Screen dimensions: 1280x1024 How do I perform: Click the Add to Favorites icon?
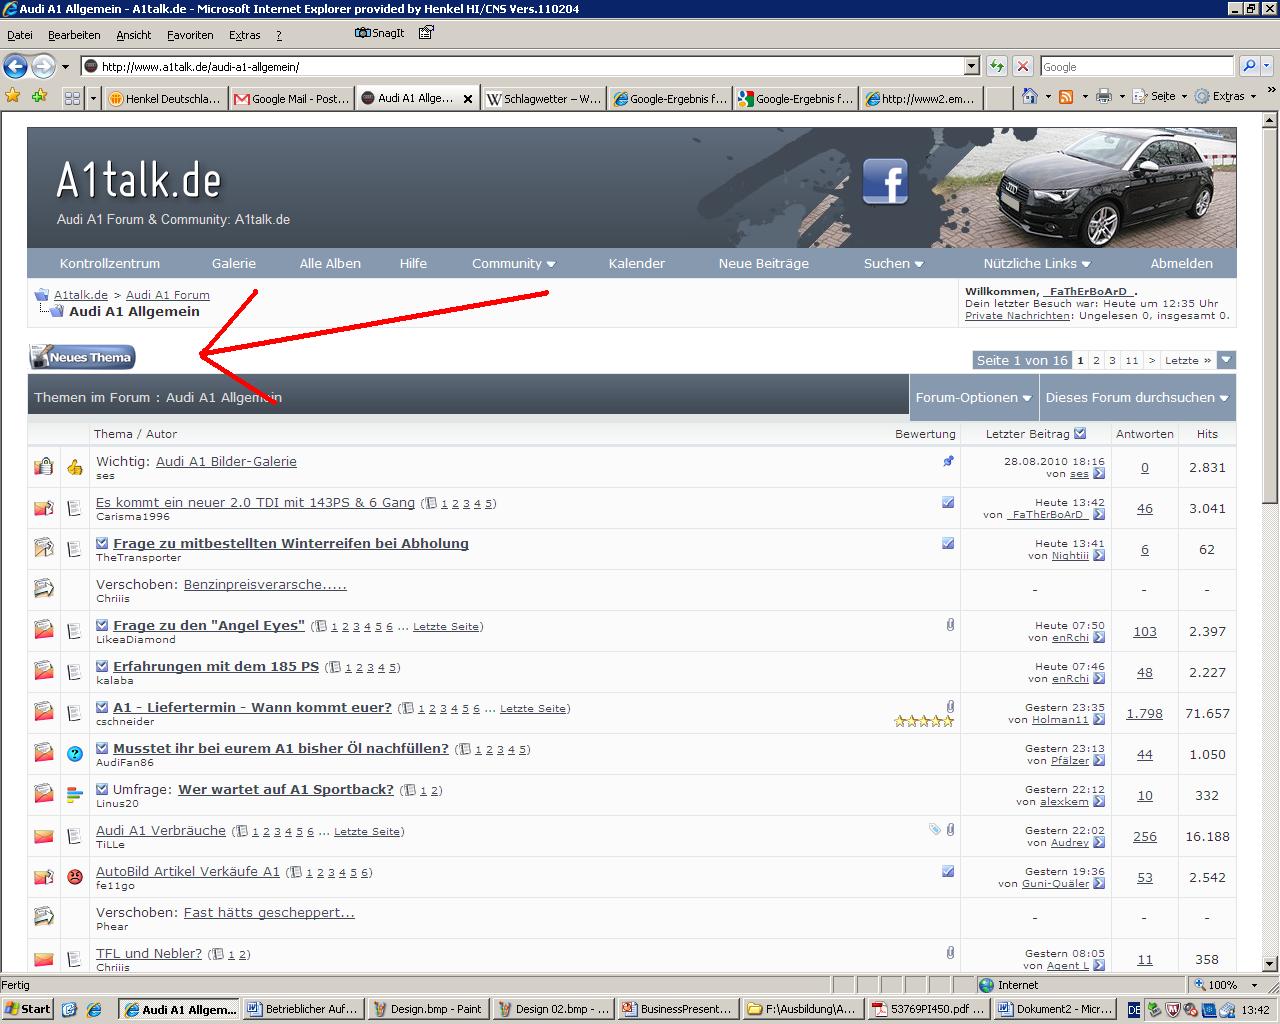click(39, 97)
